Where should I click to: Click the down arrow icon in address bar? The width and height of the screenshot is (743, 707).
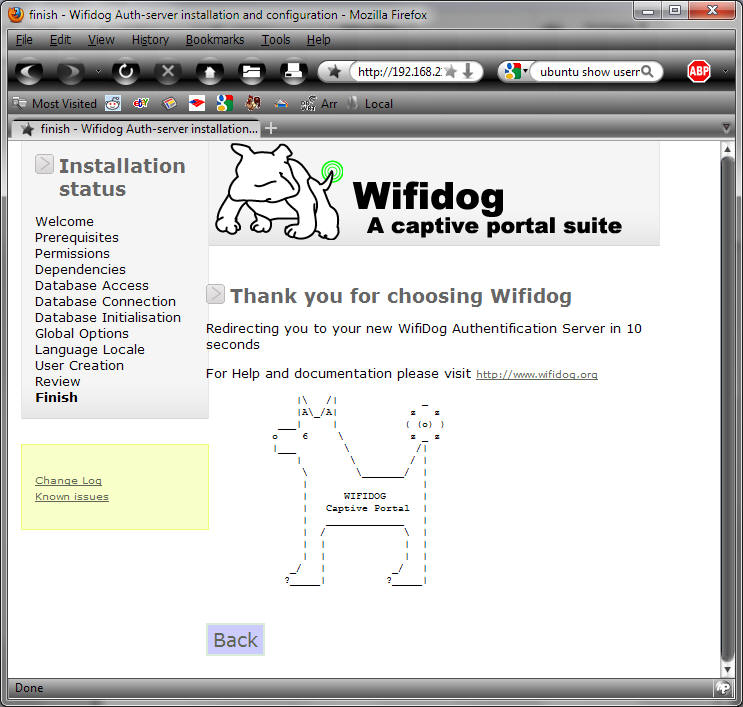tap(468, 72)
